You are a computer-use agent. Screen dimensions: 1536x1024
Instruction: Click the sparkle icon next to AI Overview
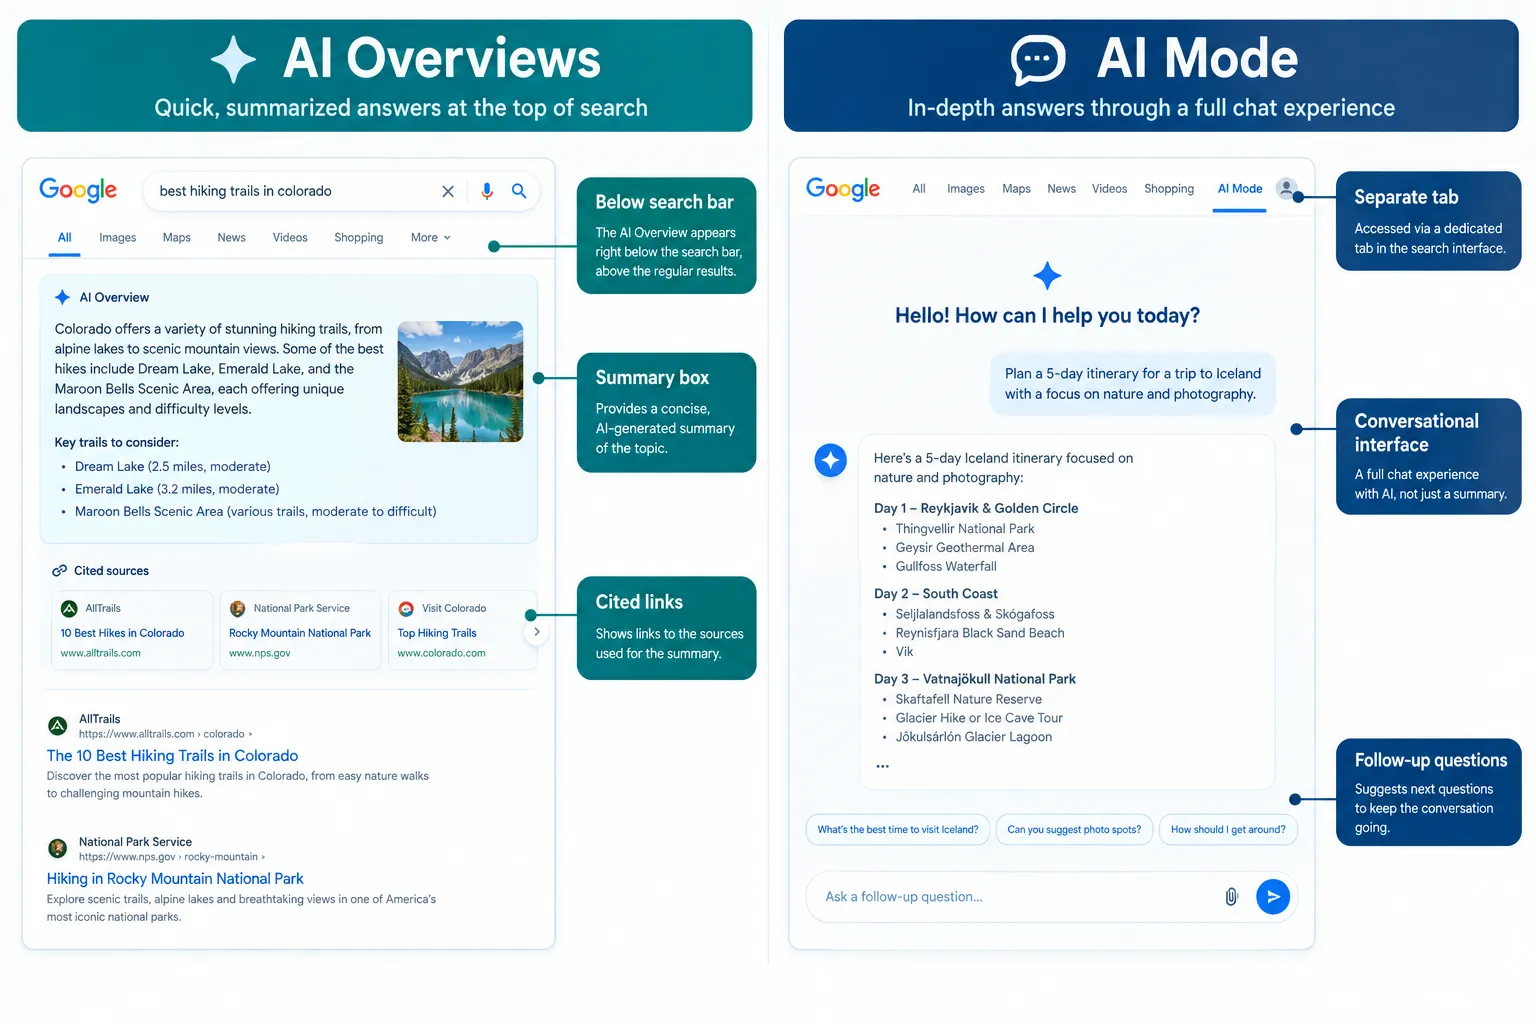pos(62,297)
